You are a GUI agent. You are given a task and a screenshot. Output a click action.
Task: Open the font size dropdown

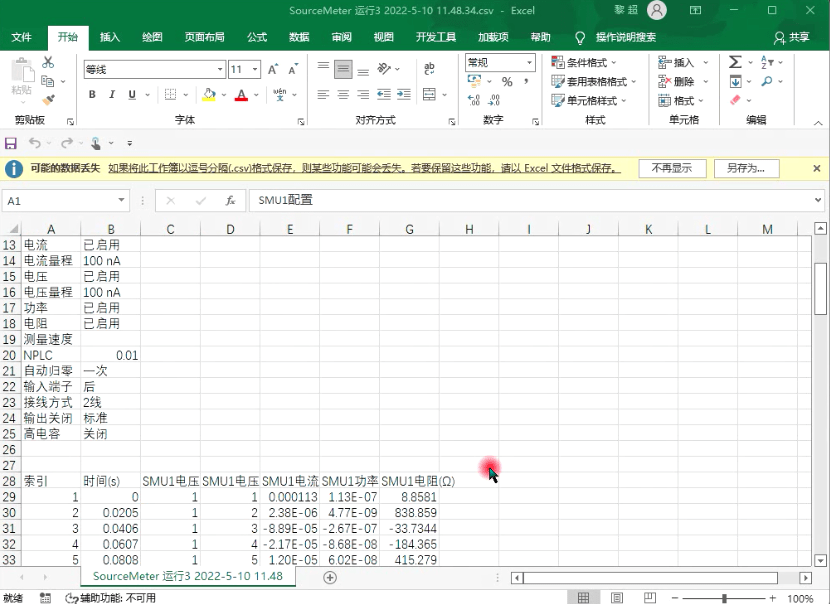[255, 69]
